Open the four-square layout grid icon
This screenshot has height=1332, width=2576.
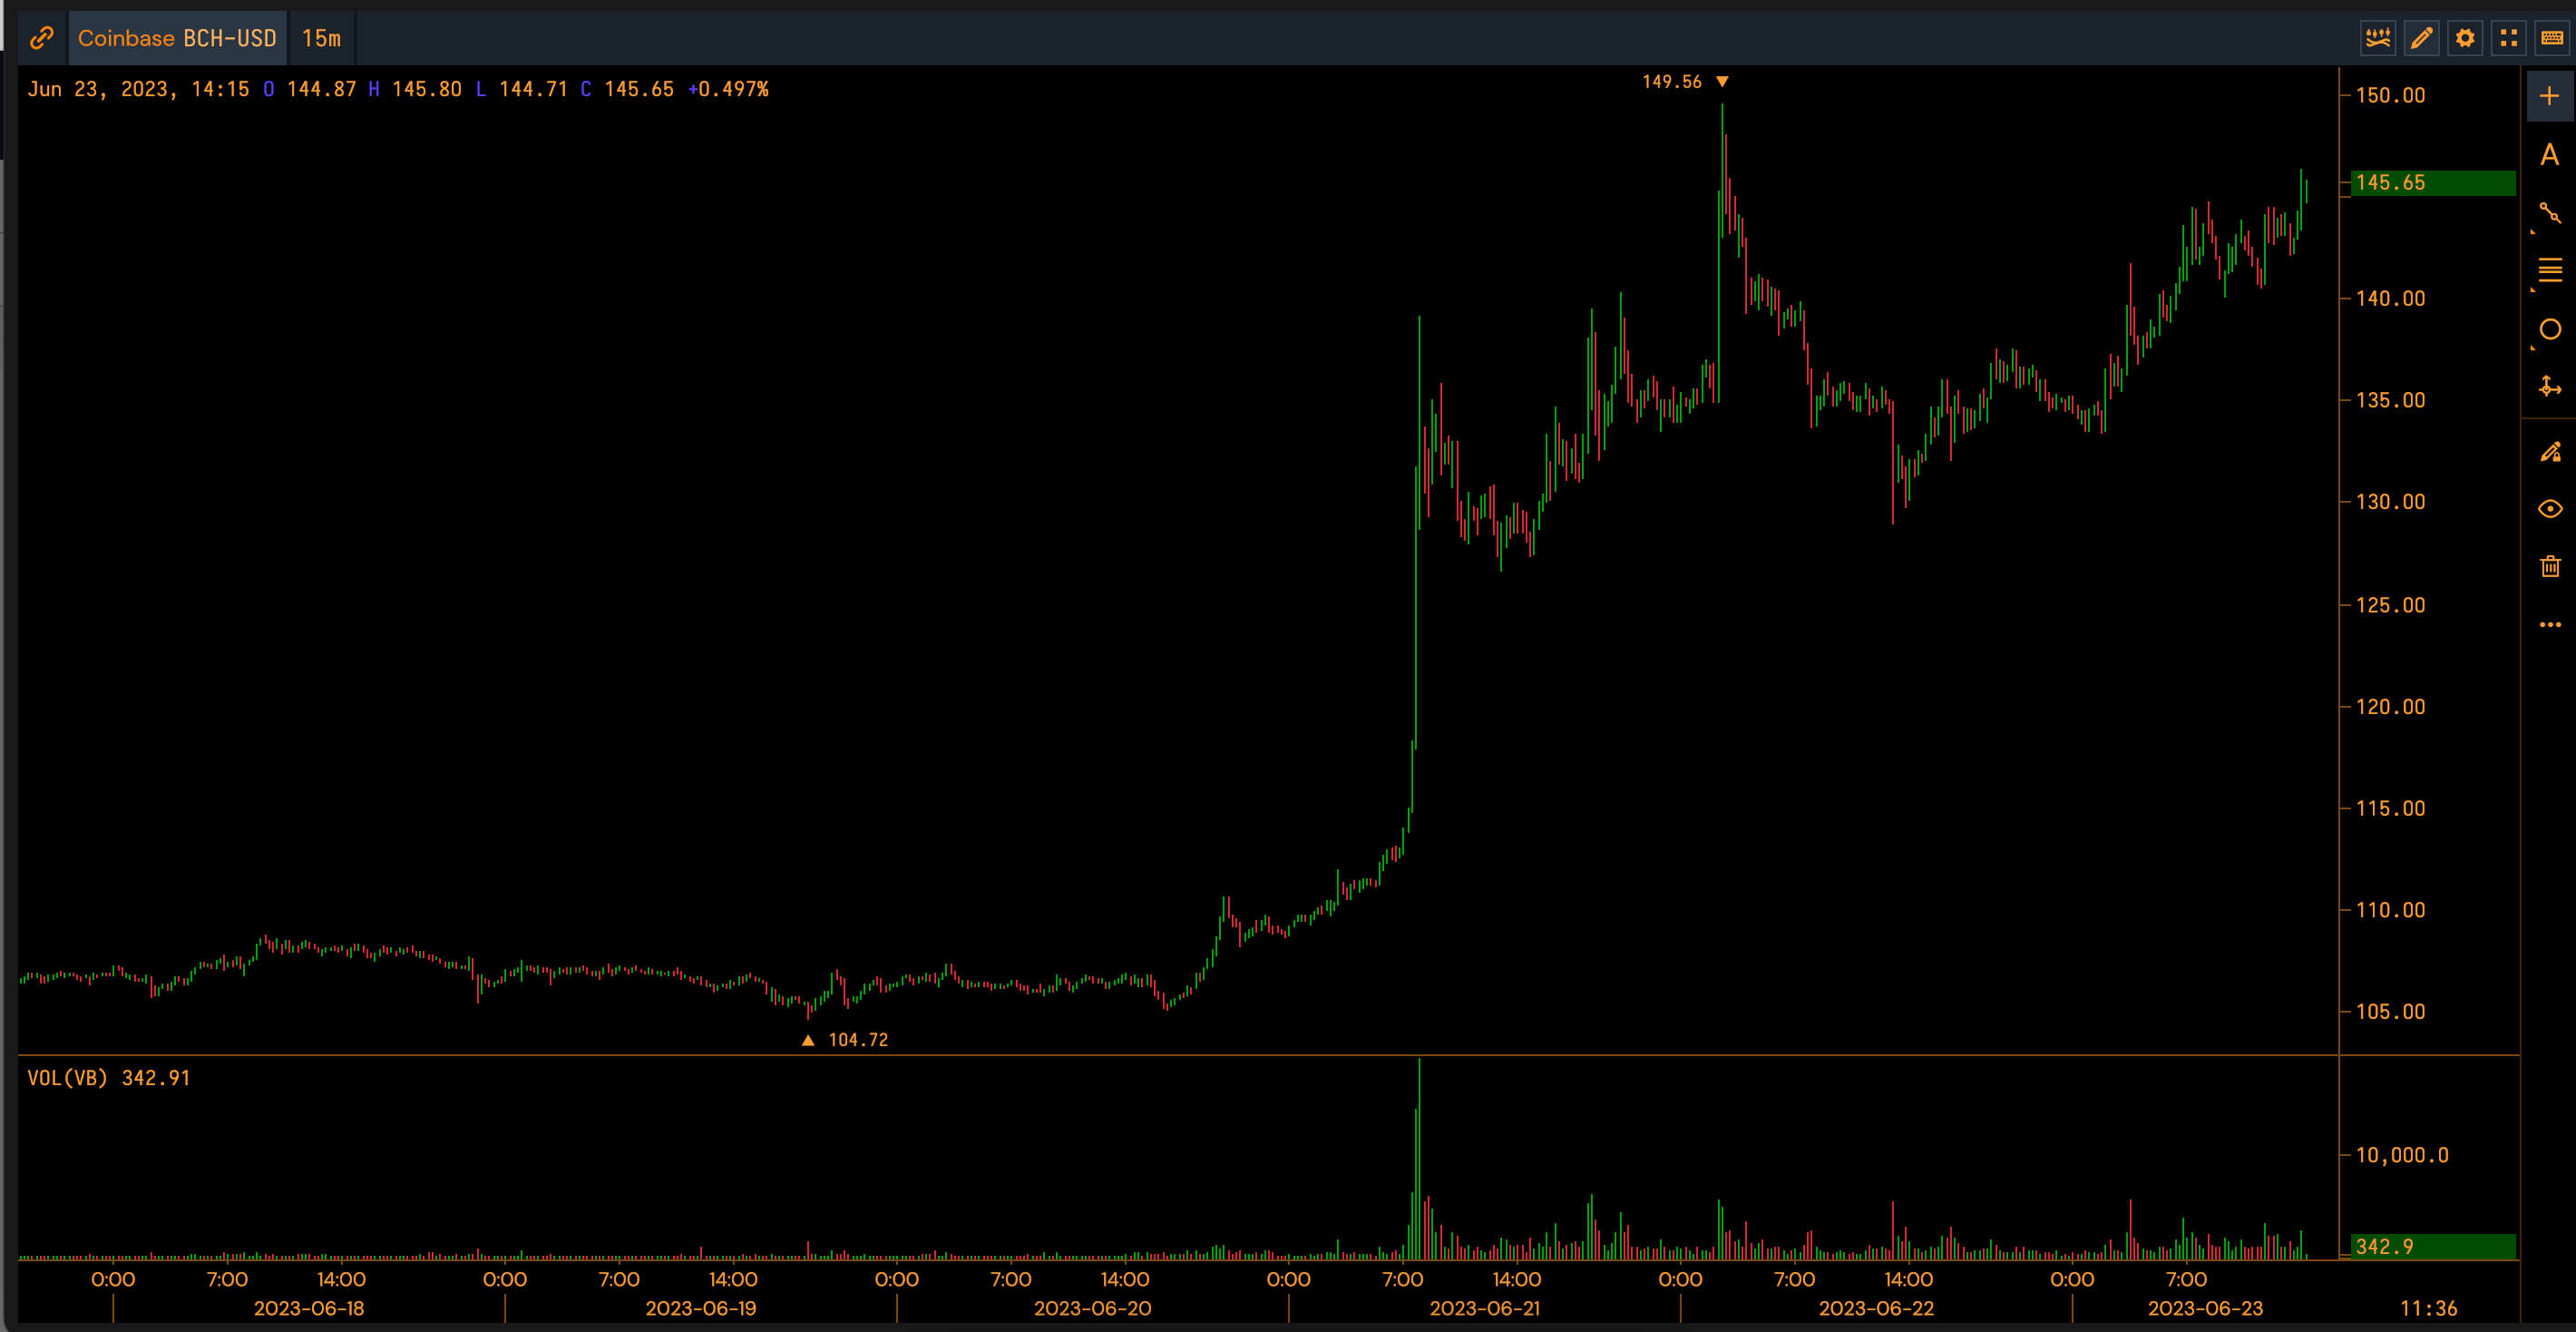[x=2508, y=38]
